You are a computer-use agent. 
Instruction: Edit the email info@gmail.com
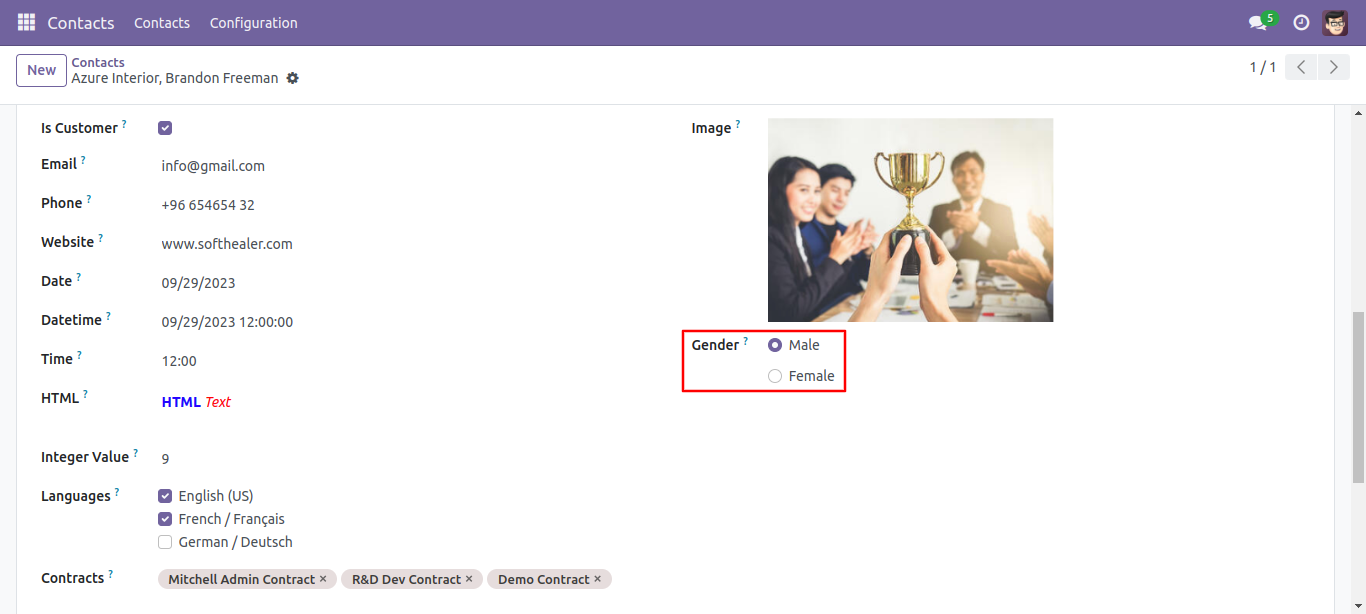[x=213, y=166]
